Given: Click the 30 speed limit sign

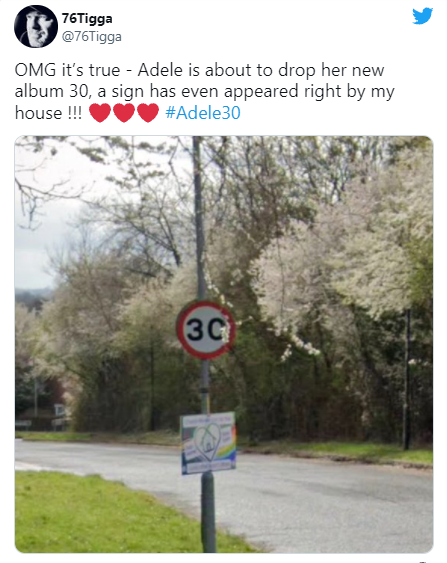Looking at the screenshot, I should click(x=206, y=330).
